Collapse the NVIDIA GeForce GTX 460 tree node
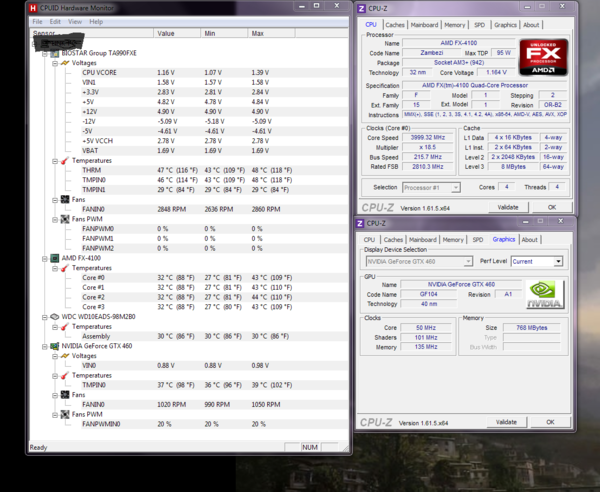The height and width of the screenshot is (492, 600). (45, 347)
